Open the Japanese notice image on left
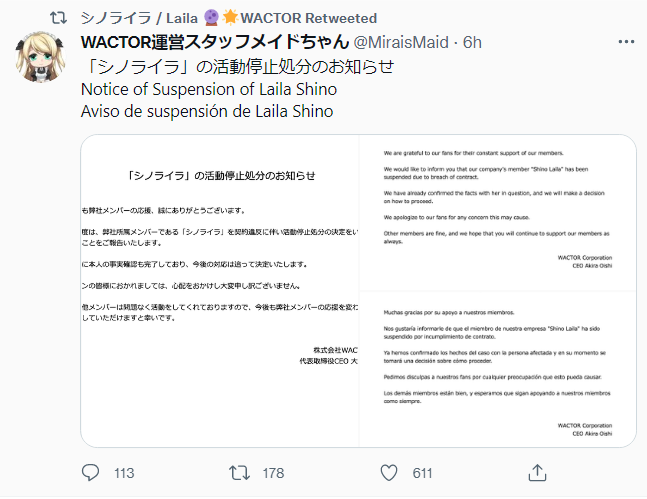The height and width of the screenshot is (499, 647). coord(220,291)
